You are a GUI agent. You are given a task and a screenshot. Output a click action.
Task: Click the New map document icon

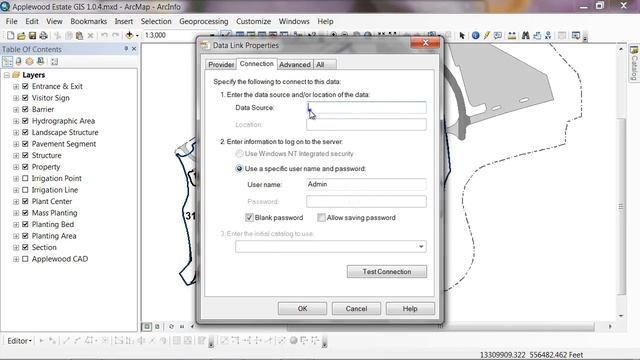tap(11, 36)
